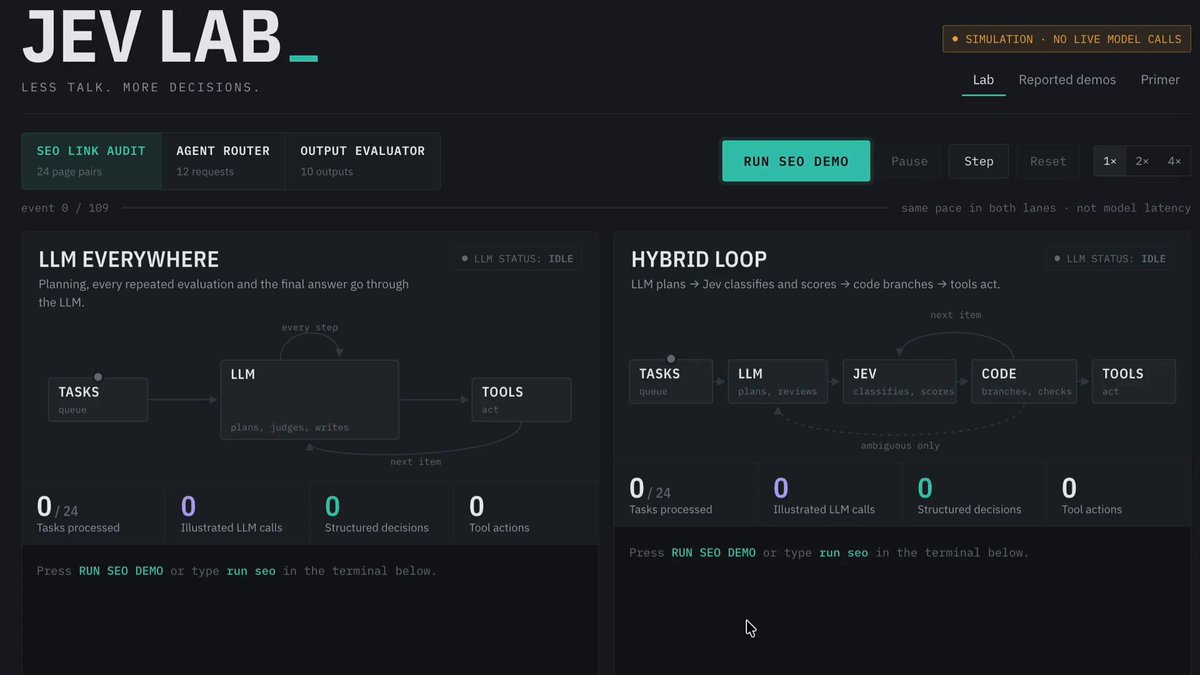Viewport: 1200px width, 675px height.
Task: Step the simulation forward one event
Action: coord(979,161)
